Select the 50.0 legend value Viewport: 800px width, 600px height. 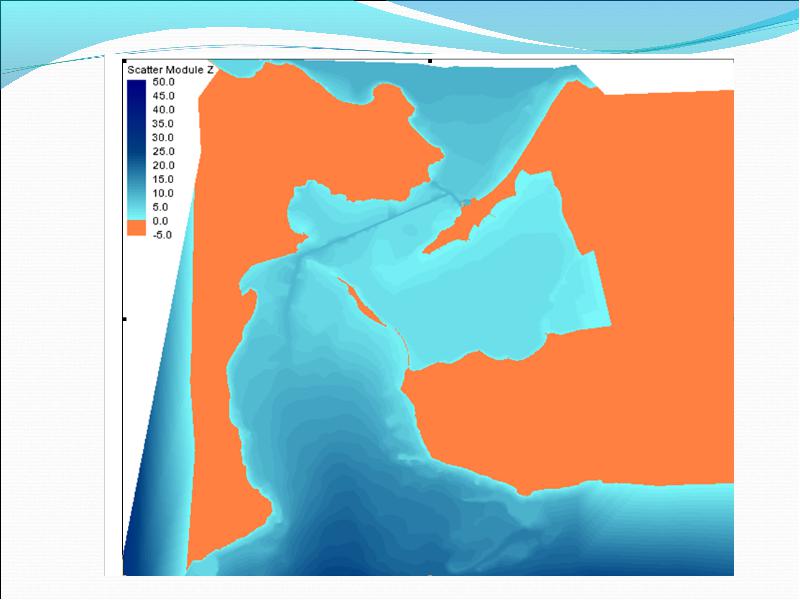tap(163, 82)
